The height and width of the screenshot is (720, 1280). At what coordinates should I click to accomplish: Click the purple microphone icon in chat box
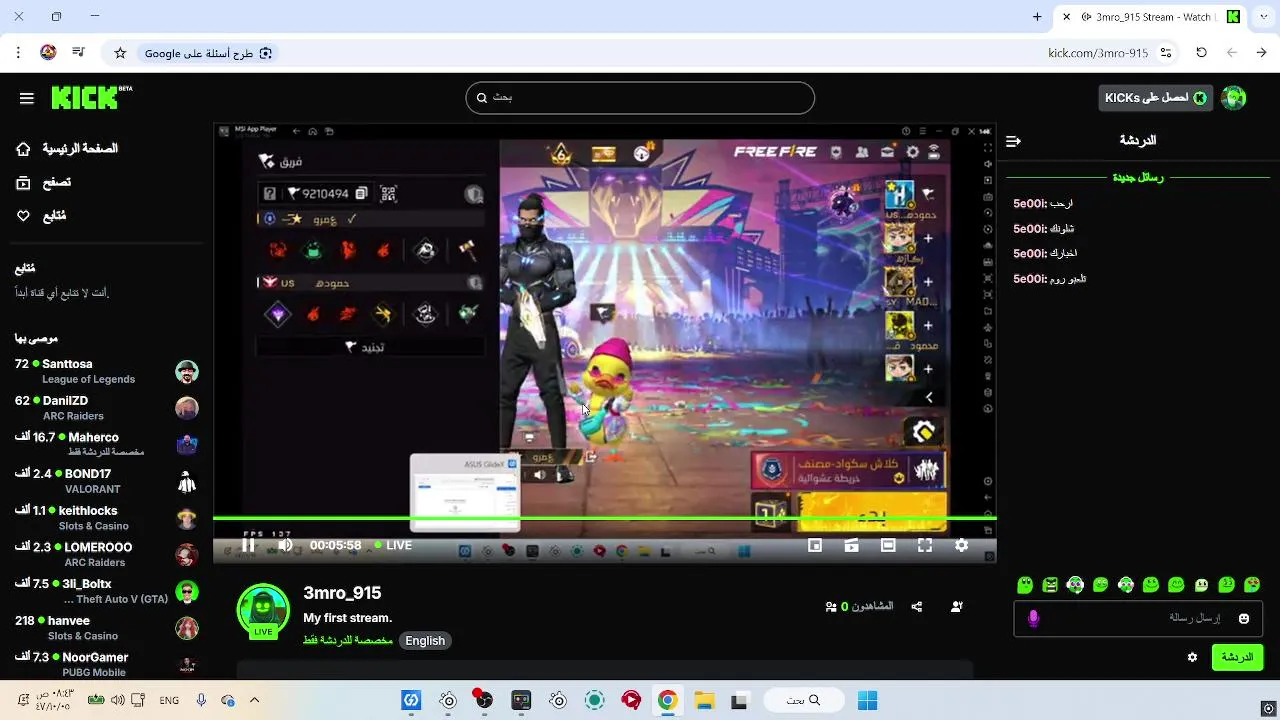[1033, 619]
